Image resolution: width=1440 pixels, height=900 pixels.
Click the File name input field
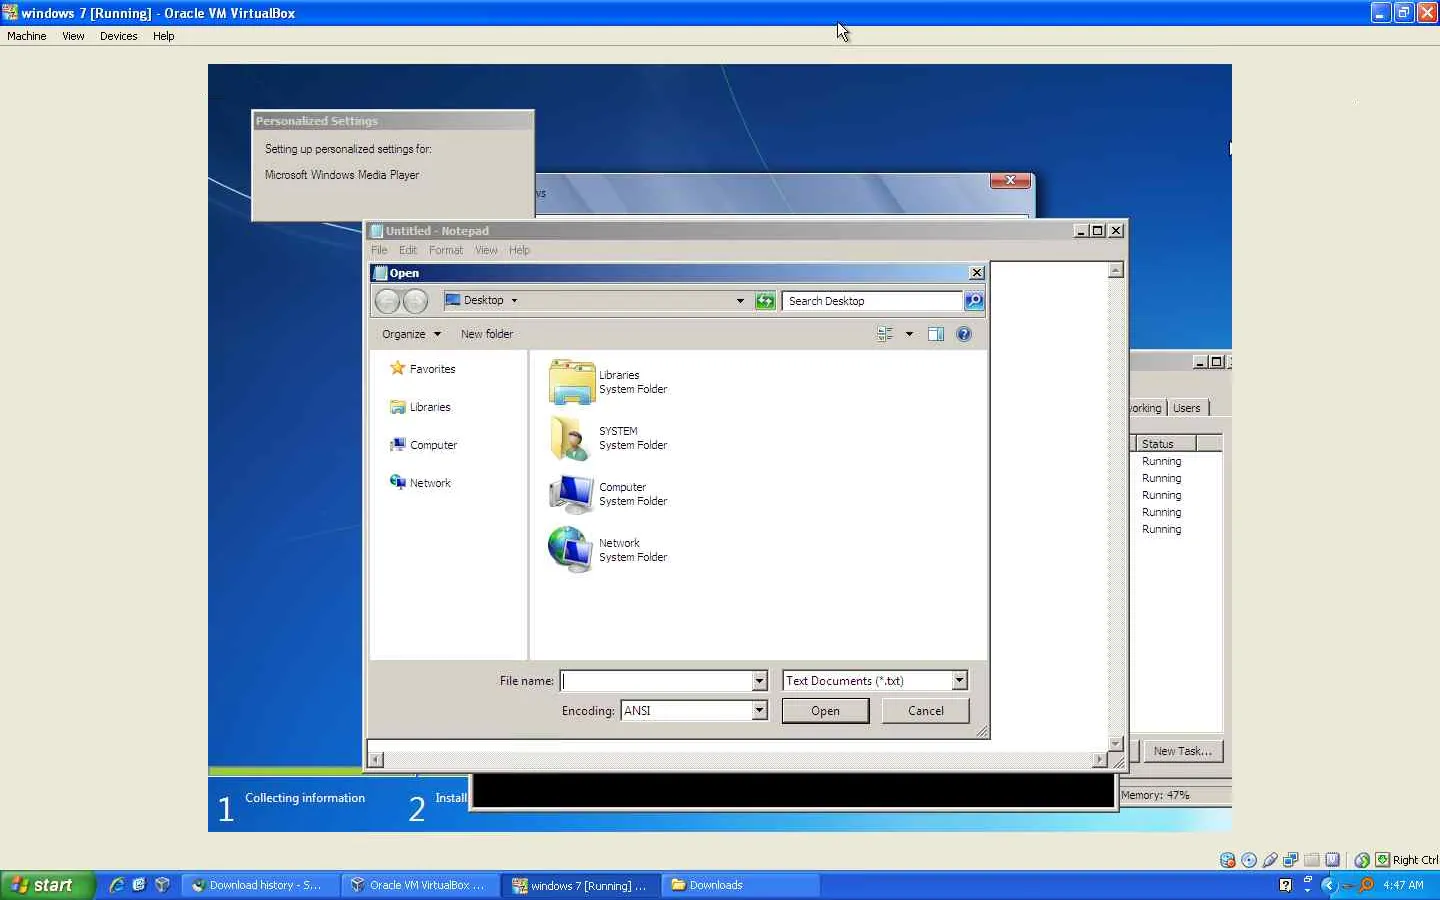[x=656, y=681]
